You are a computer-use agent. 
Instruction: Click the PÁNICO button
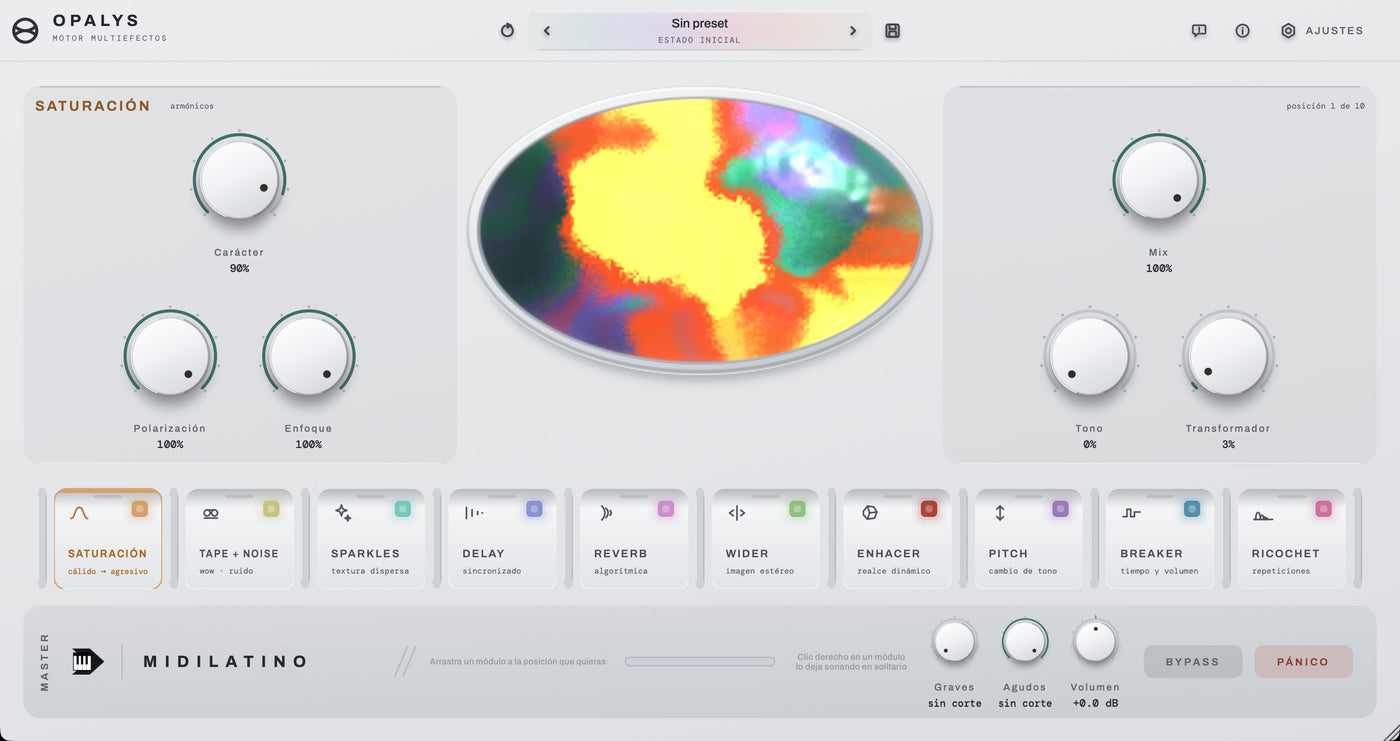(x=1303, y=662)
